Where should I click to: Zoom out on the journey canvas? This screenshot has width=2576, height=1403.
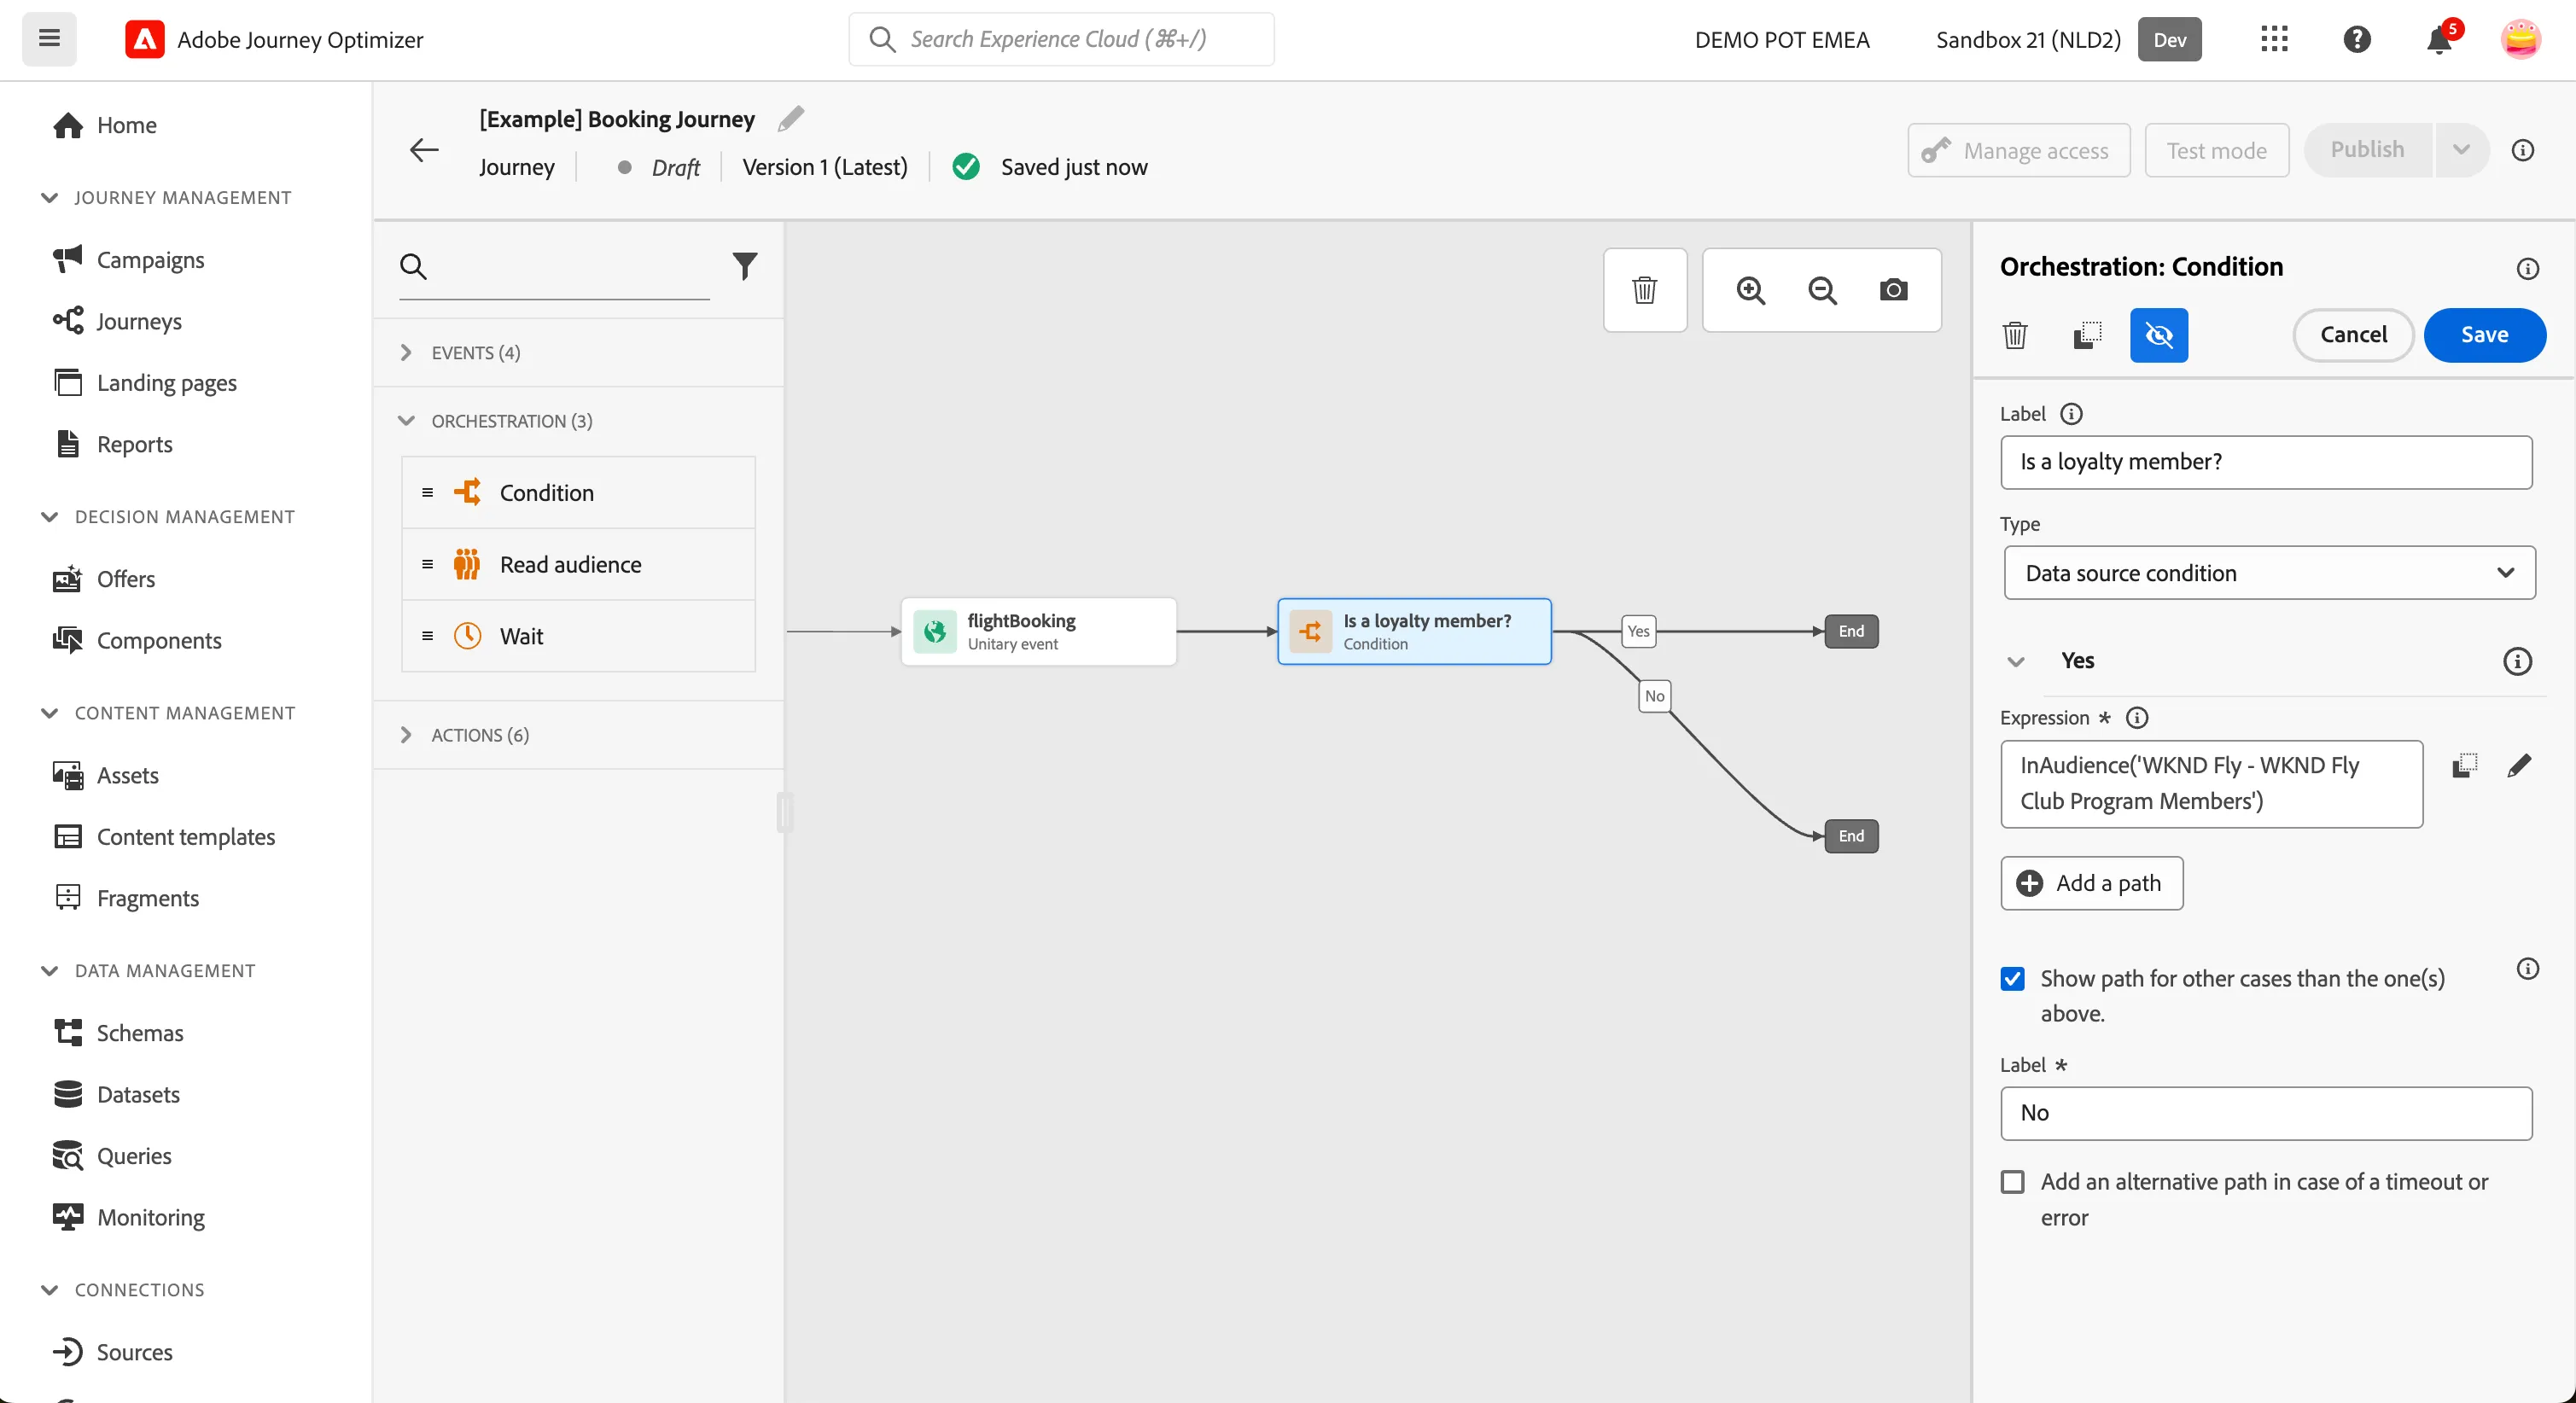(x=1822, y=290)
